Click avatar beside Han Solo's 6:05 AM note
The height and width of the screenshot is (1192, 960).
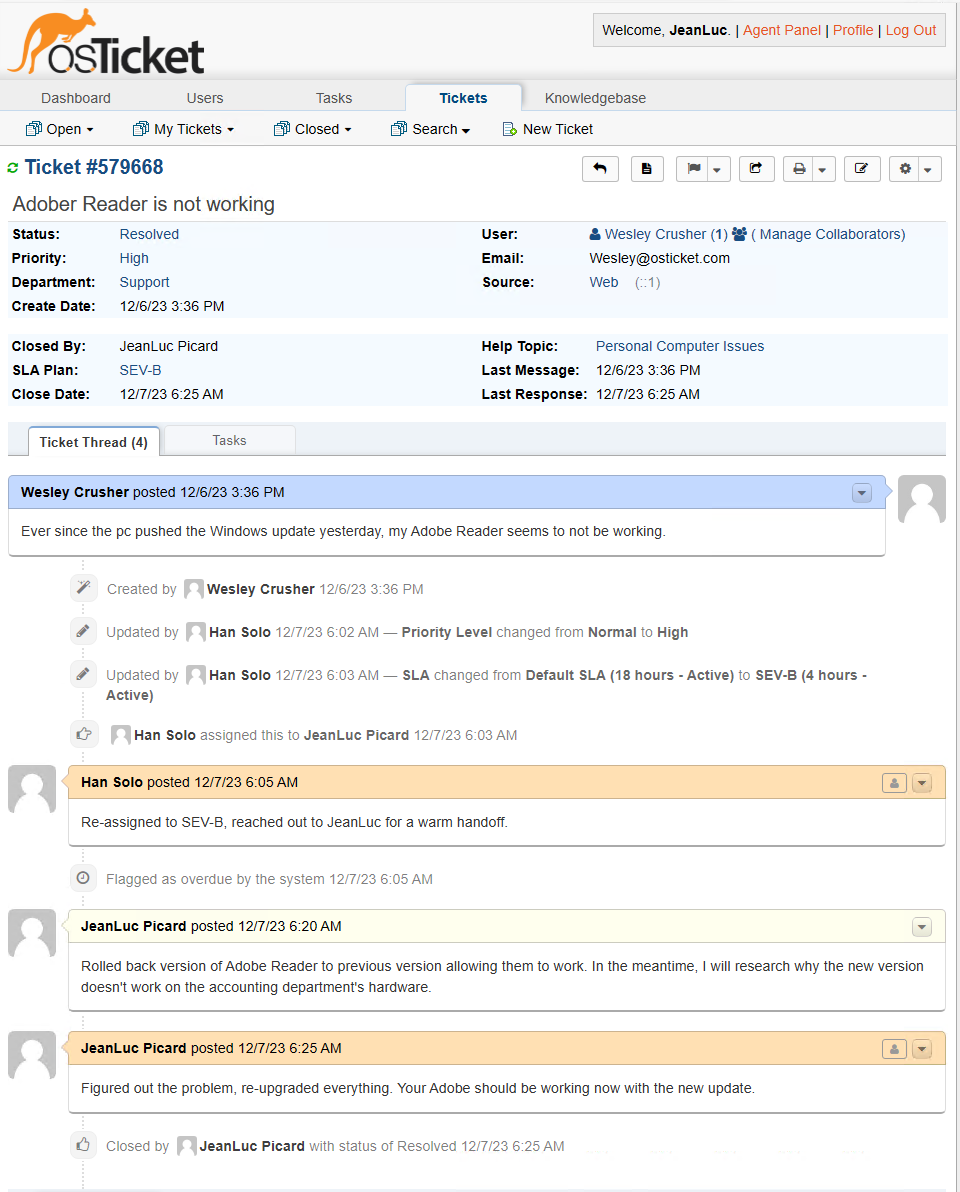coord(32,789)
